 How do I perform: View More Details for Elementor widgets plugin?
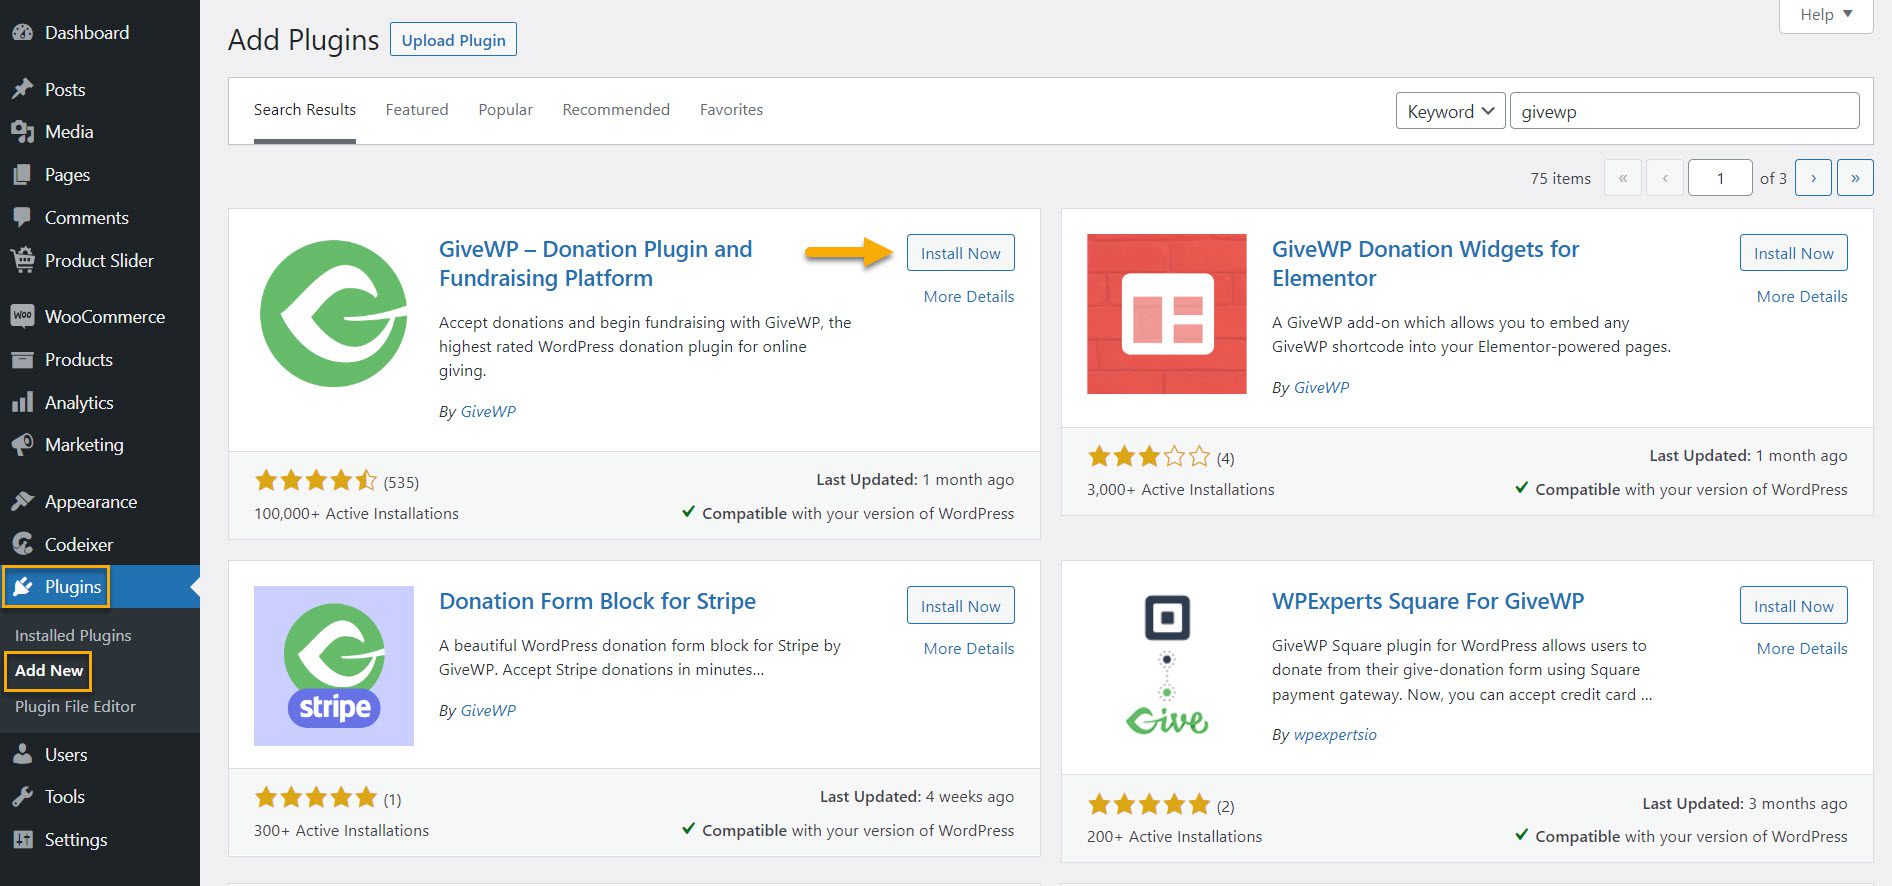pos(1802,296)
